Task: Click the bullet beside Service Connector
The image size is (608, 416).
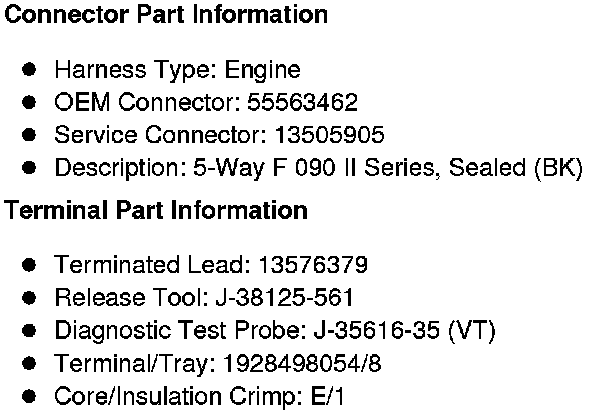Action: 30,135
